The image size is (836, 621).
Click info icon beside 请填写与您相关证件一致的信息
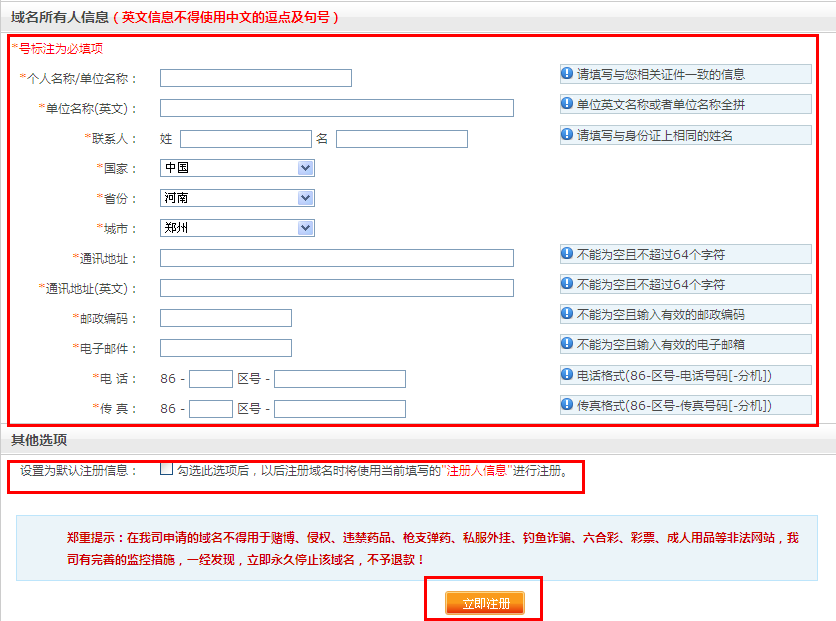(x=568, y=74)
